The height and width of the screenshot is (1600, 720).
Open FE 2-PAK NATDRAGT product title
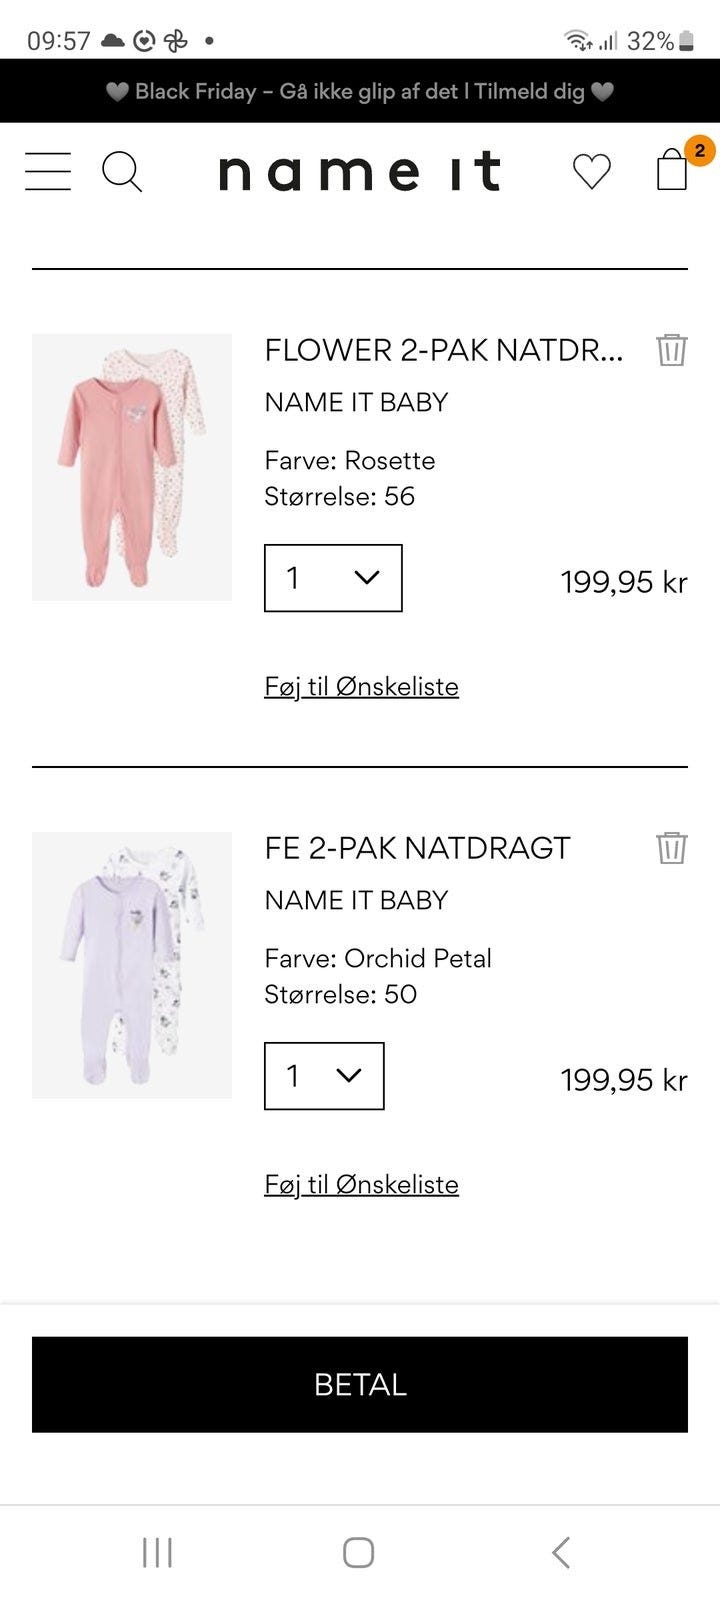coord(417,848)
